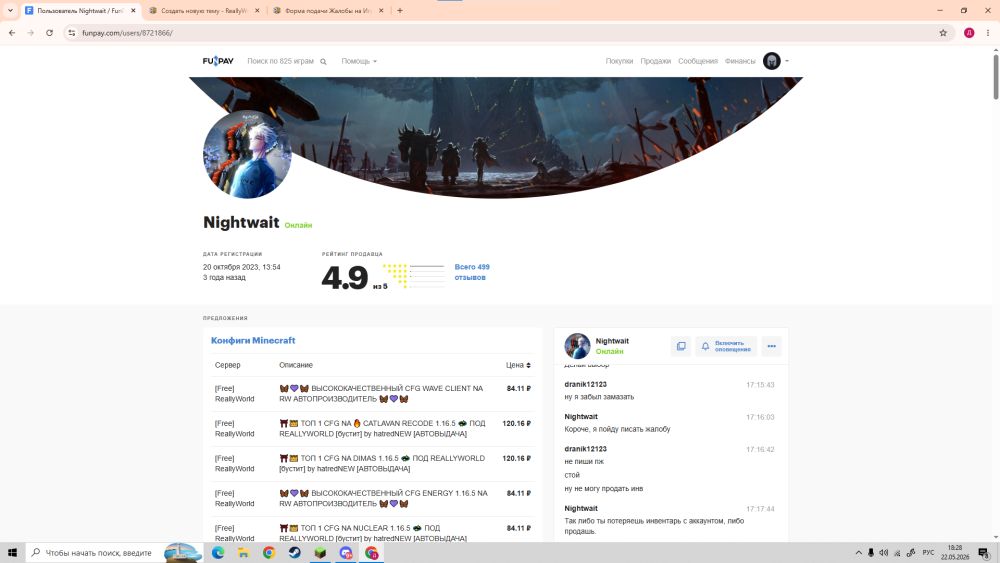Screen dimensions: 1000x563
Task: Open the chat three-dots more menu
Action: [x=771, y=346]
